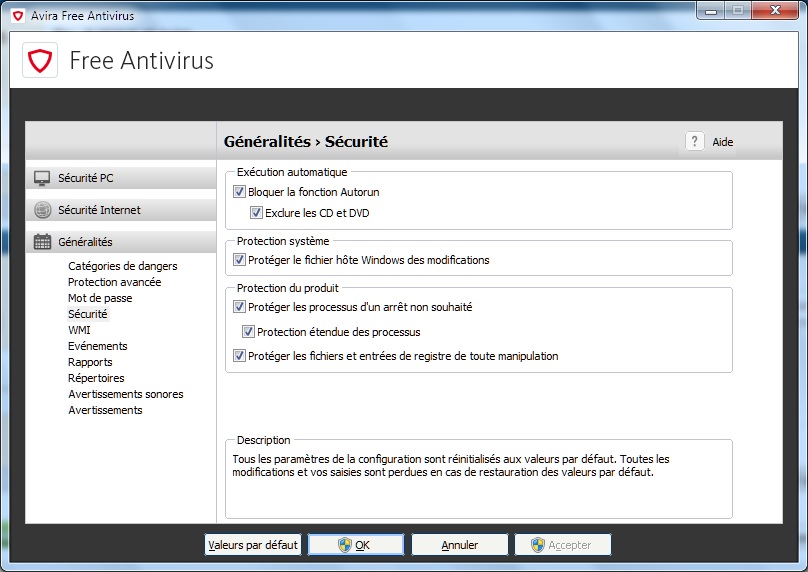This screenshot has height=572, width=808.
Task: Uncheck Exclure les CD et DVD
Action: coord(256,212)
